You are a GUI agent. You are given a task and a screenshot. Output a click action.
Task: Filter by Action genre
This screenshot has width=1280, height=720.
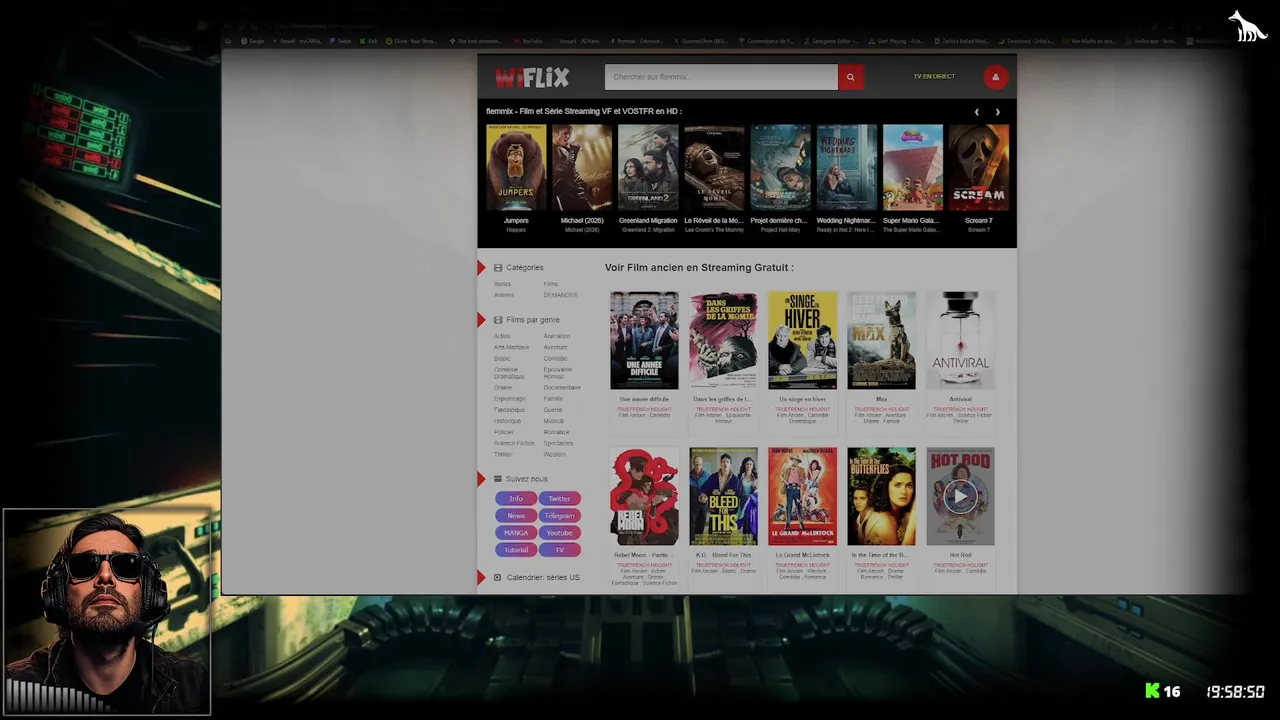[502, 336]
